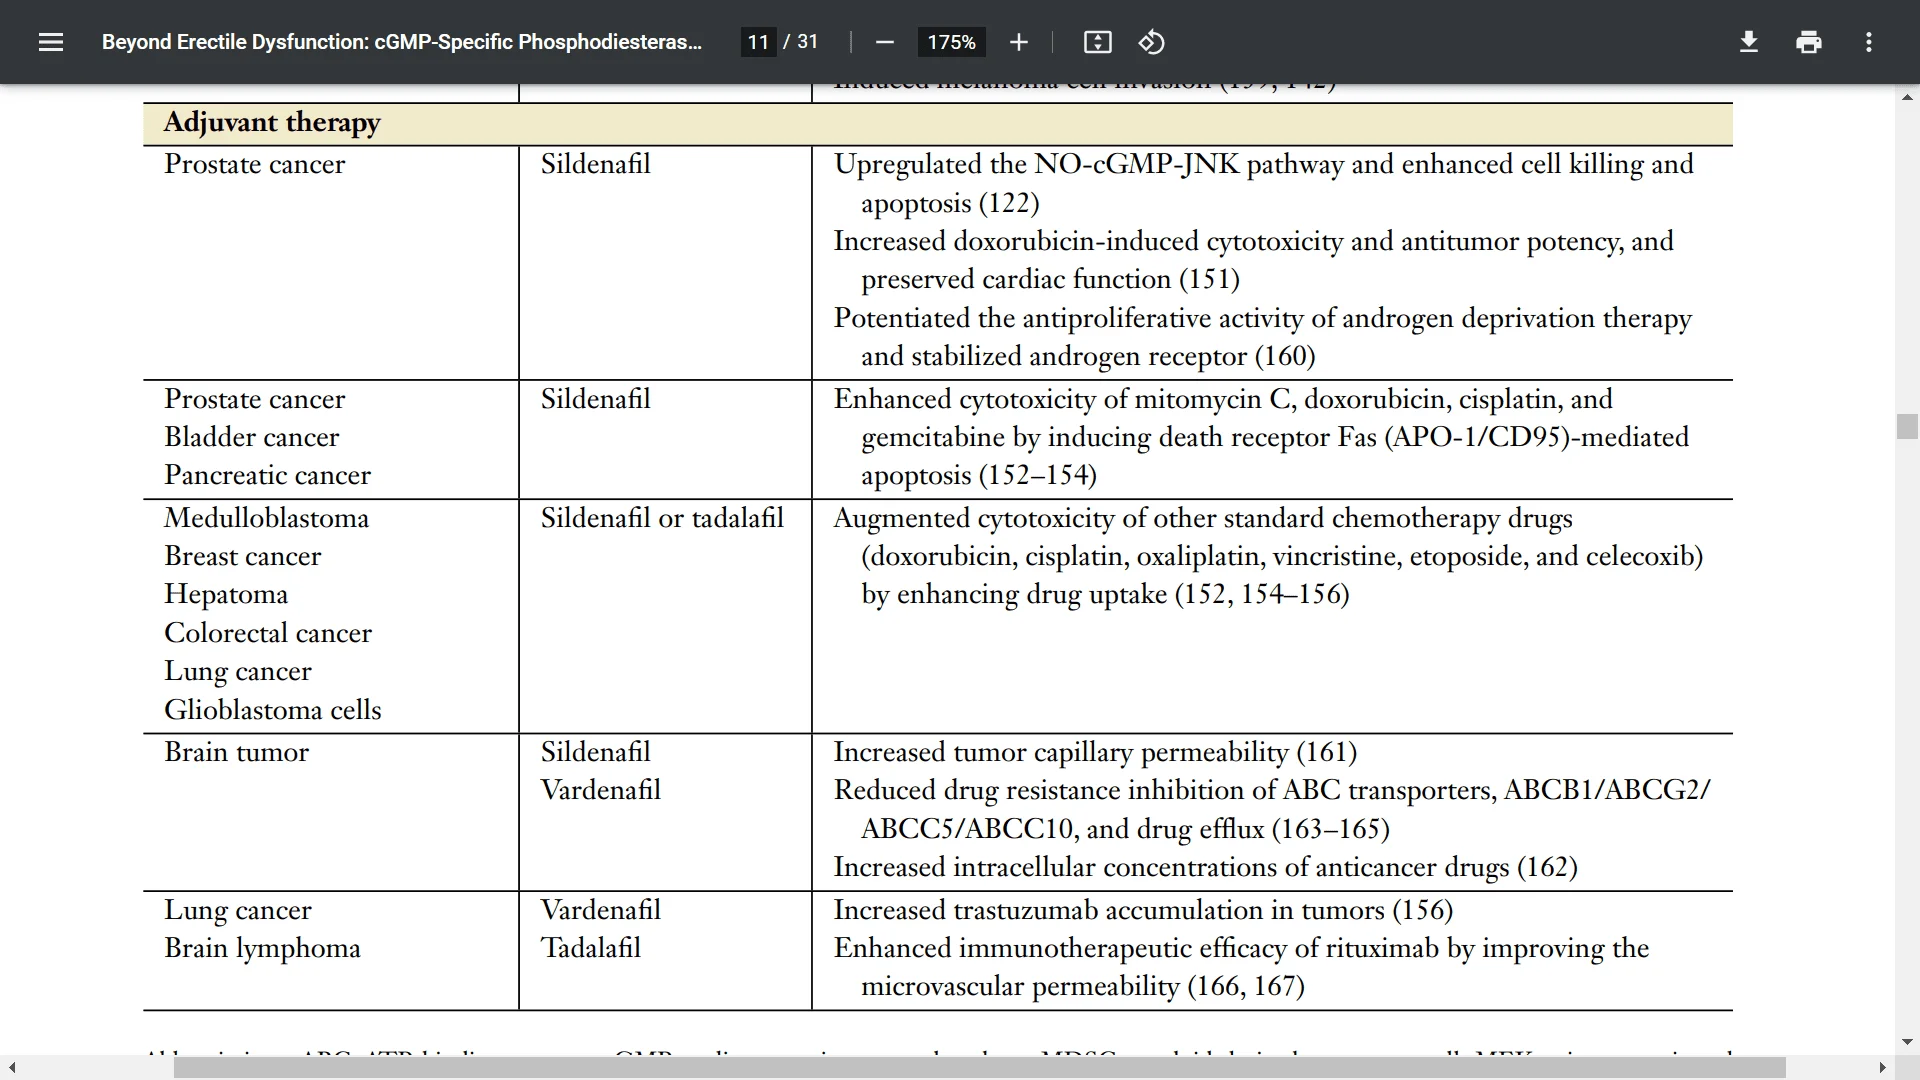1920x1080 pixels.
Task: Select the 175% zoom level dropdown
Action: (x=951, y=42)
